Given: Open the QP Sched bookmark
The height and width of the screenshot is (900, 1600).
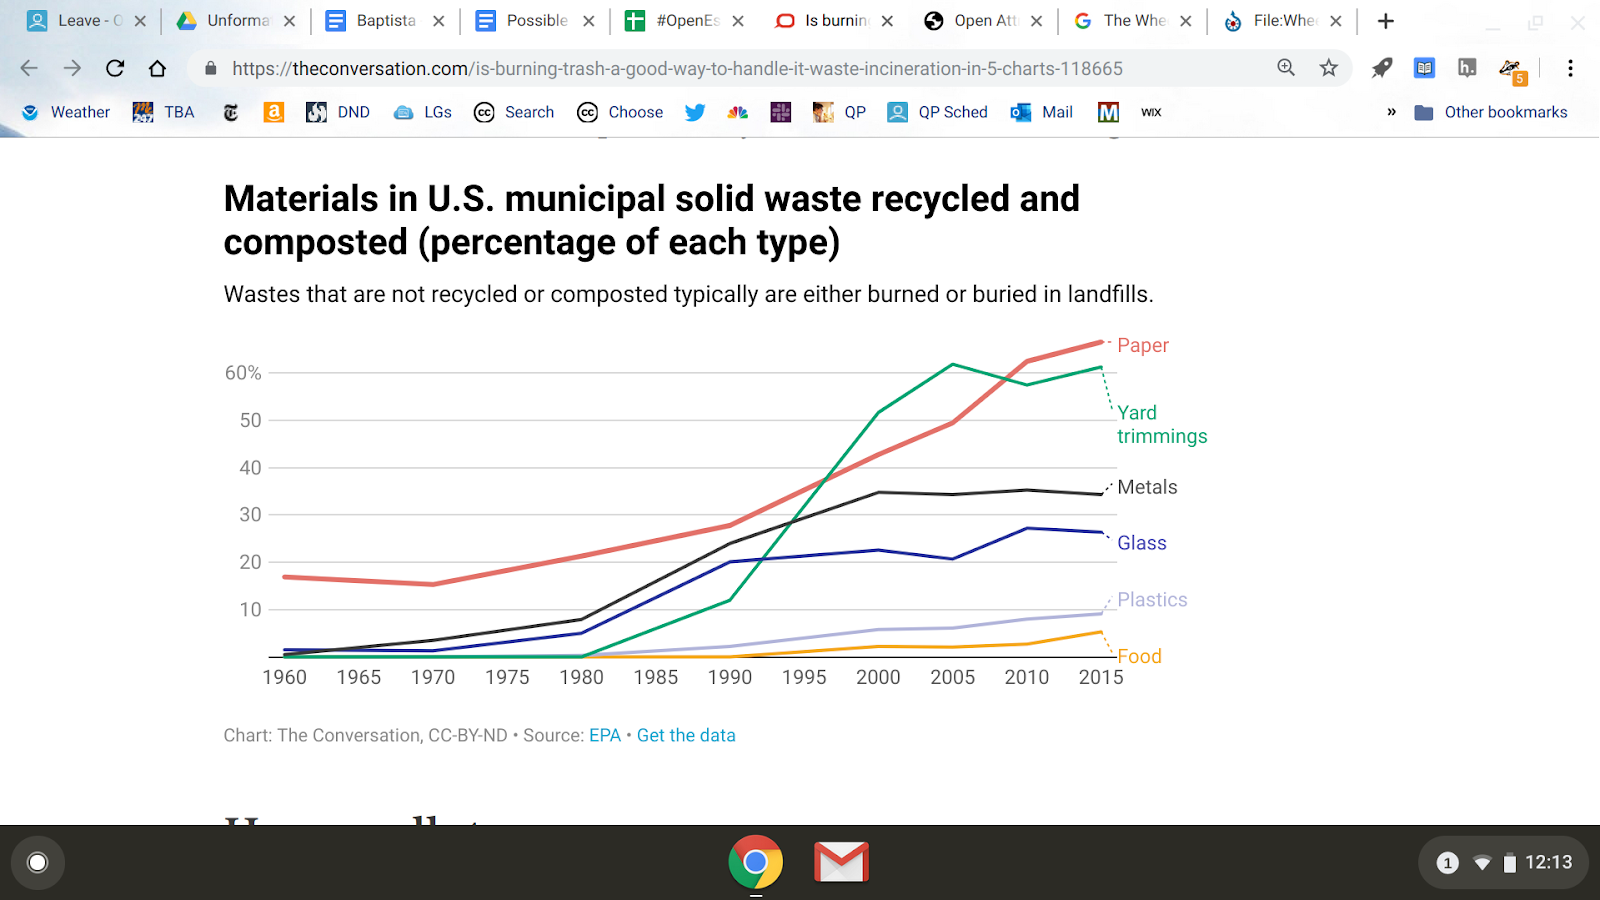Looking at the screenshot, I should 938,112.
